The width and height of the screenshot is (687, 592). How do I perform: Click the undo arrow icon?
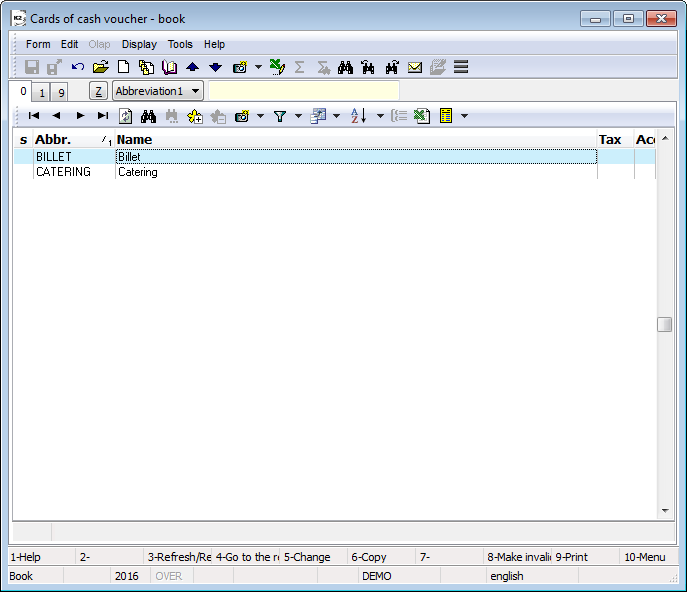[78, 67]
